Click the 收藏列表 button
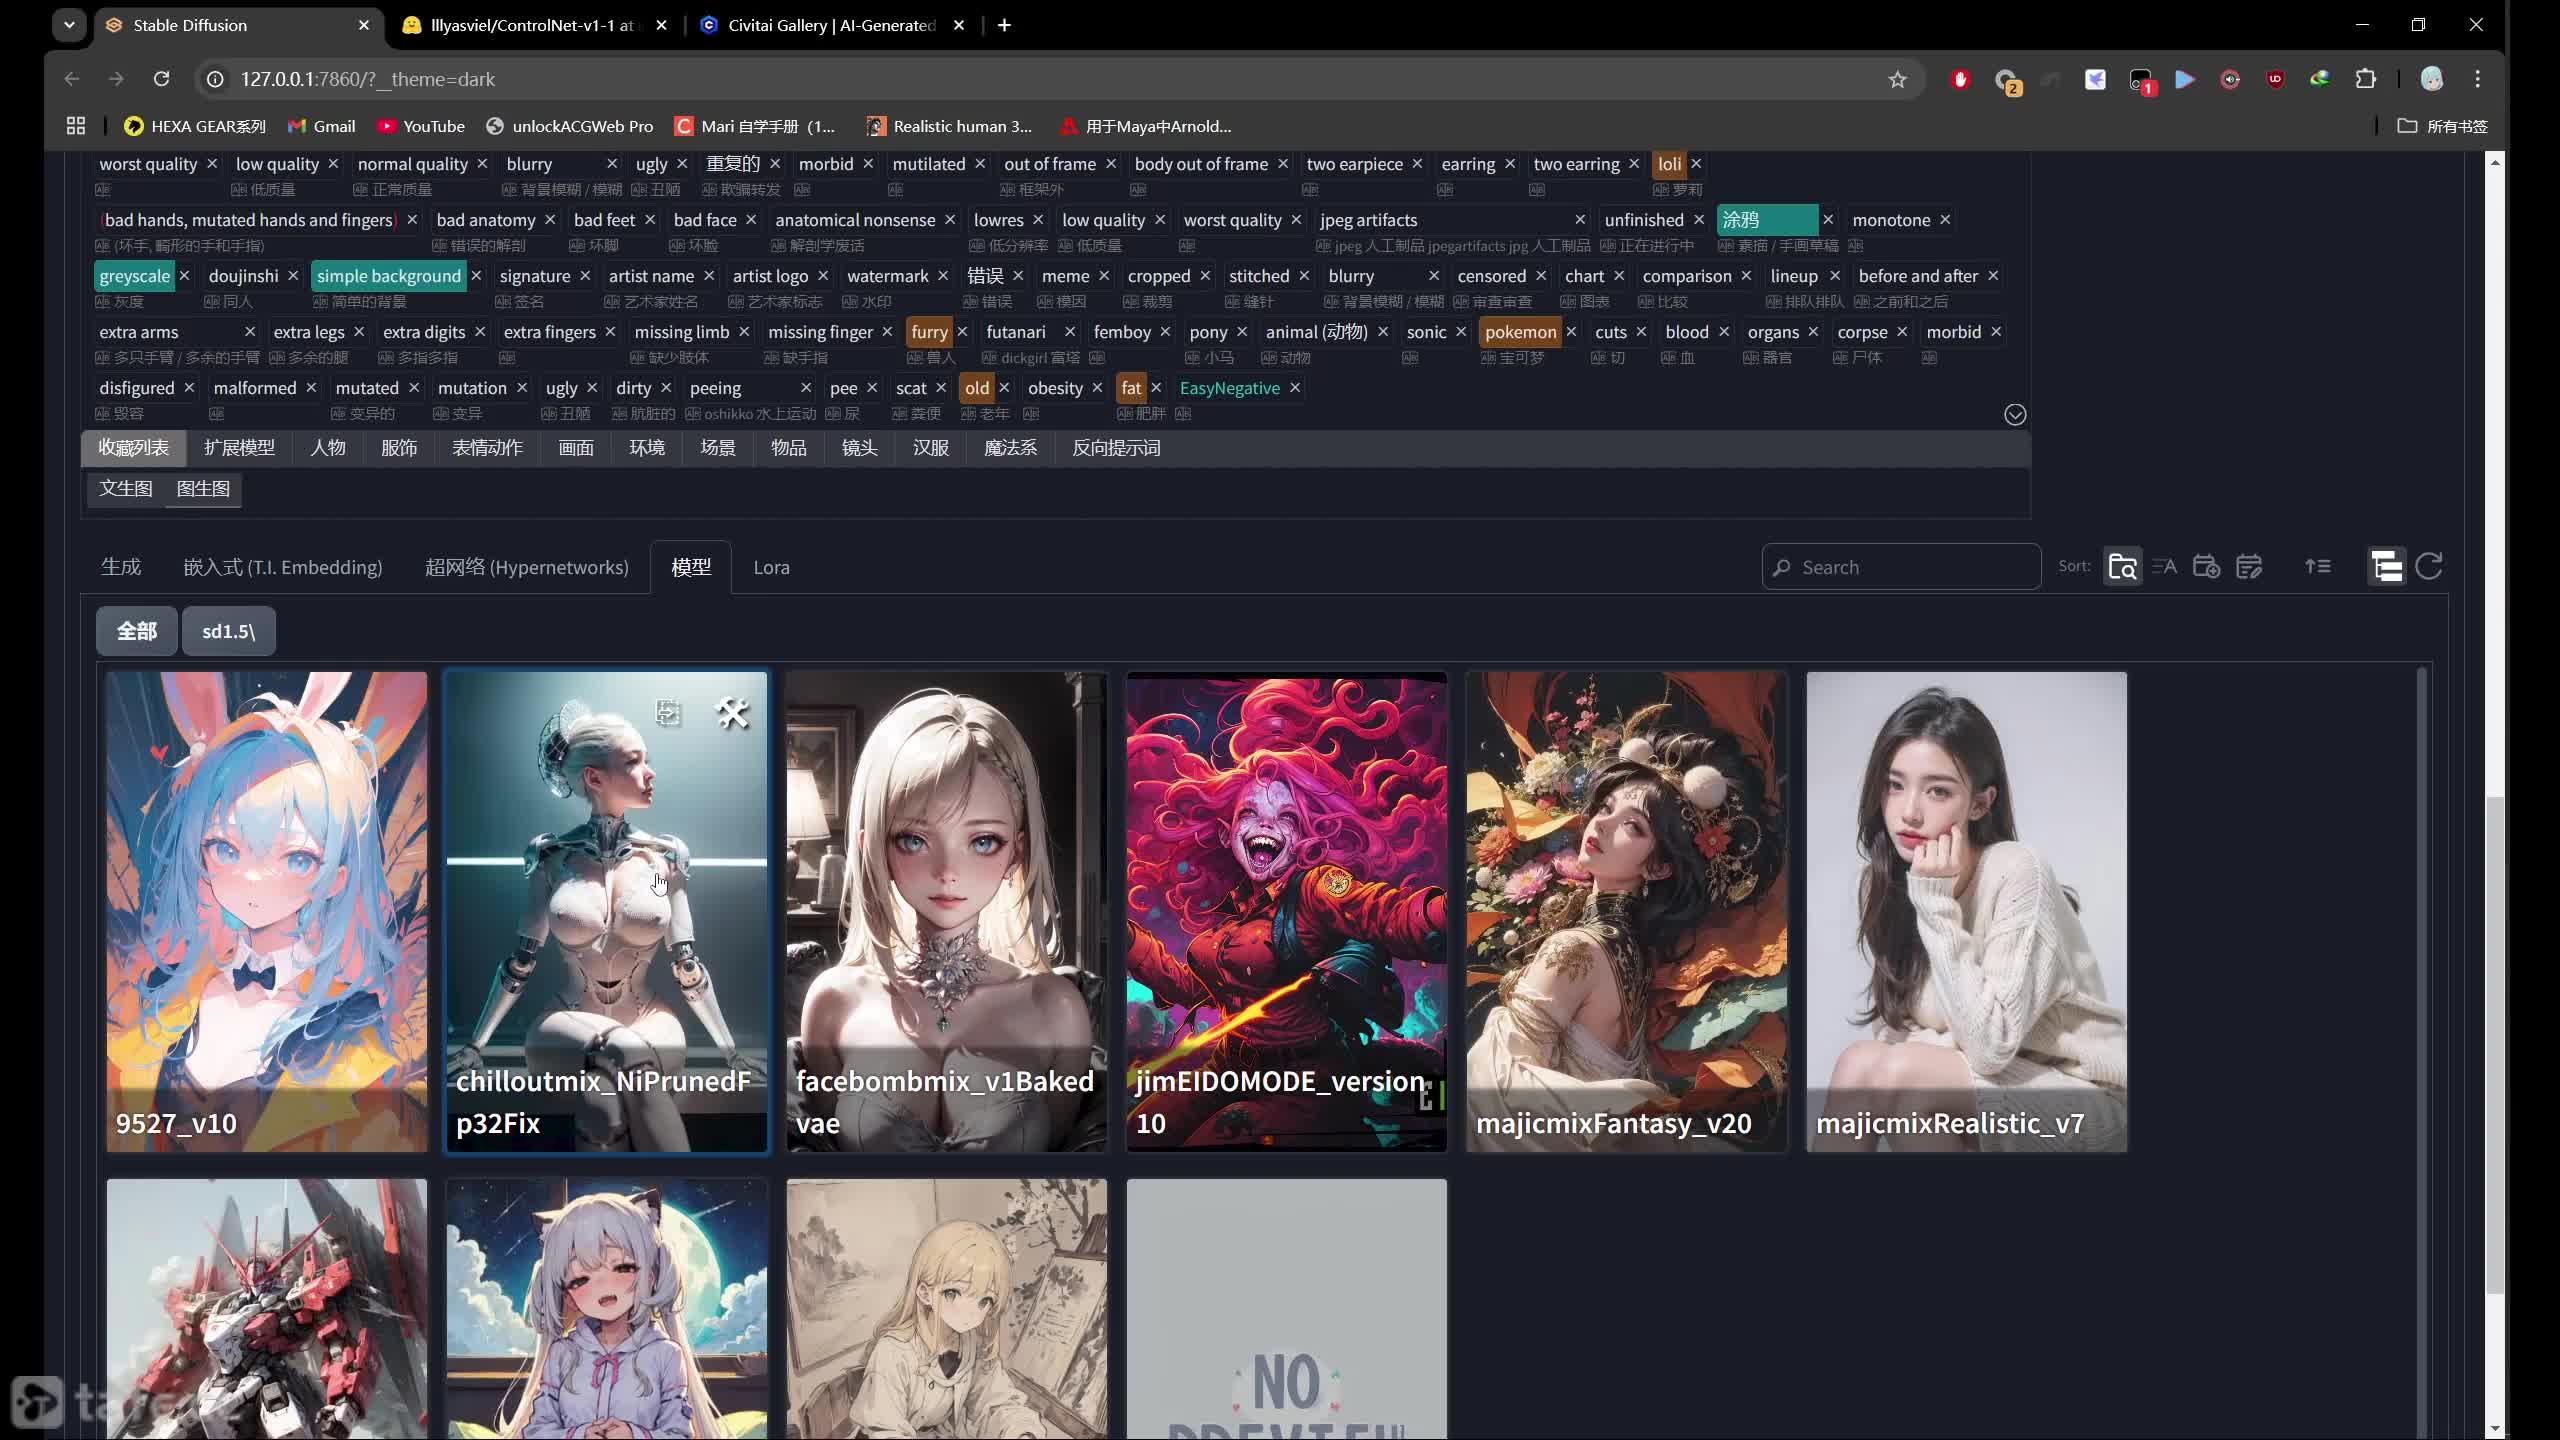2560x1440 pixels. pyautogui.click(x=134, y=448)
